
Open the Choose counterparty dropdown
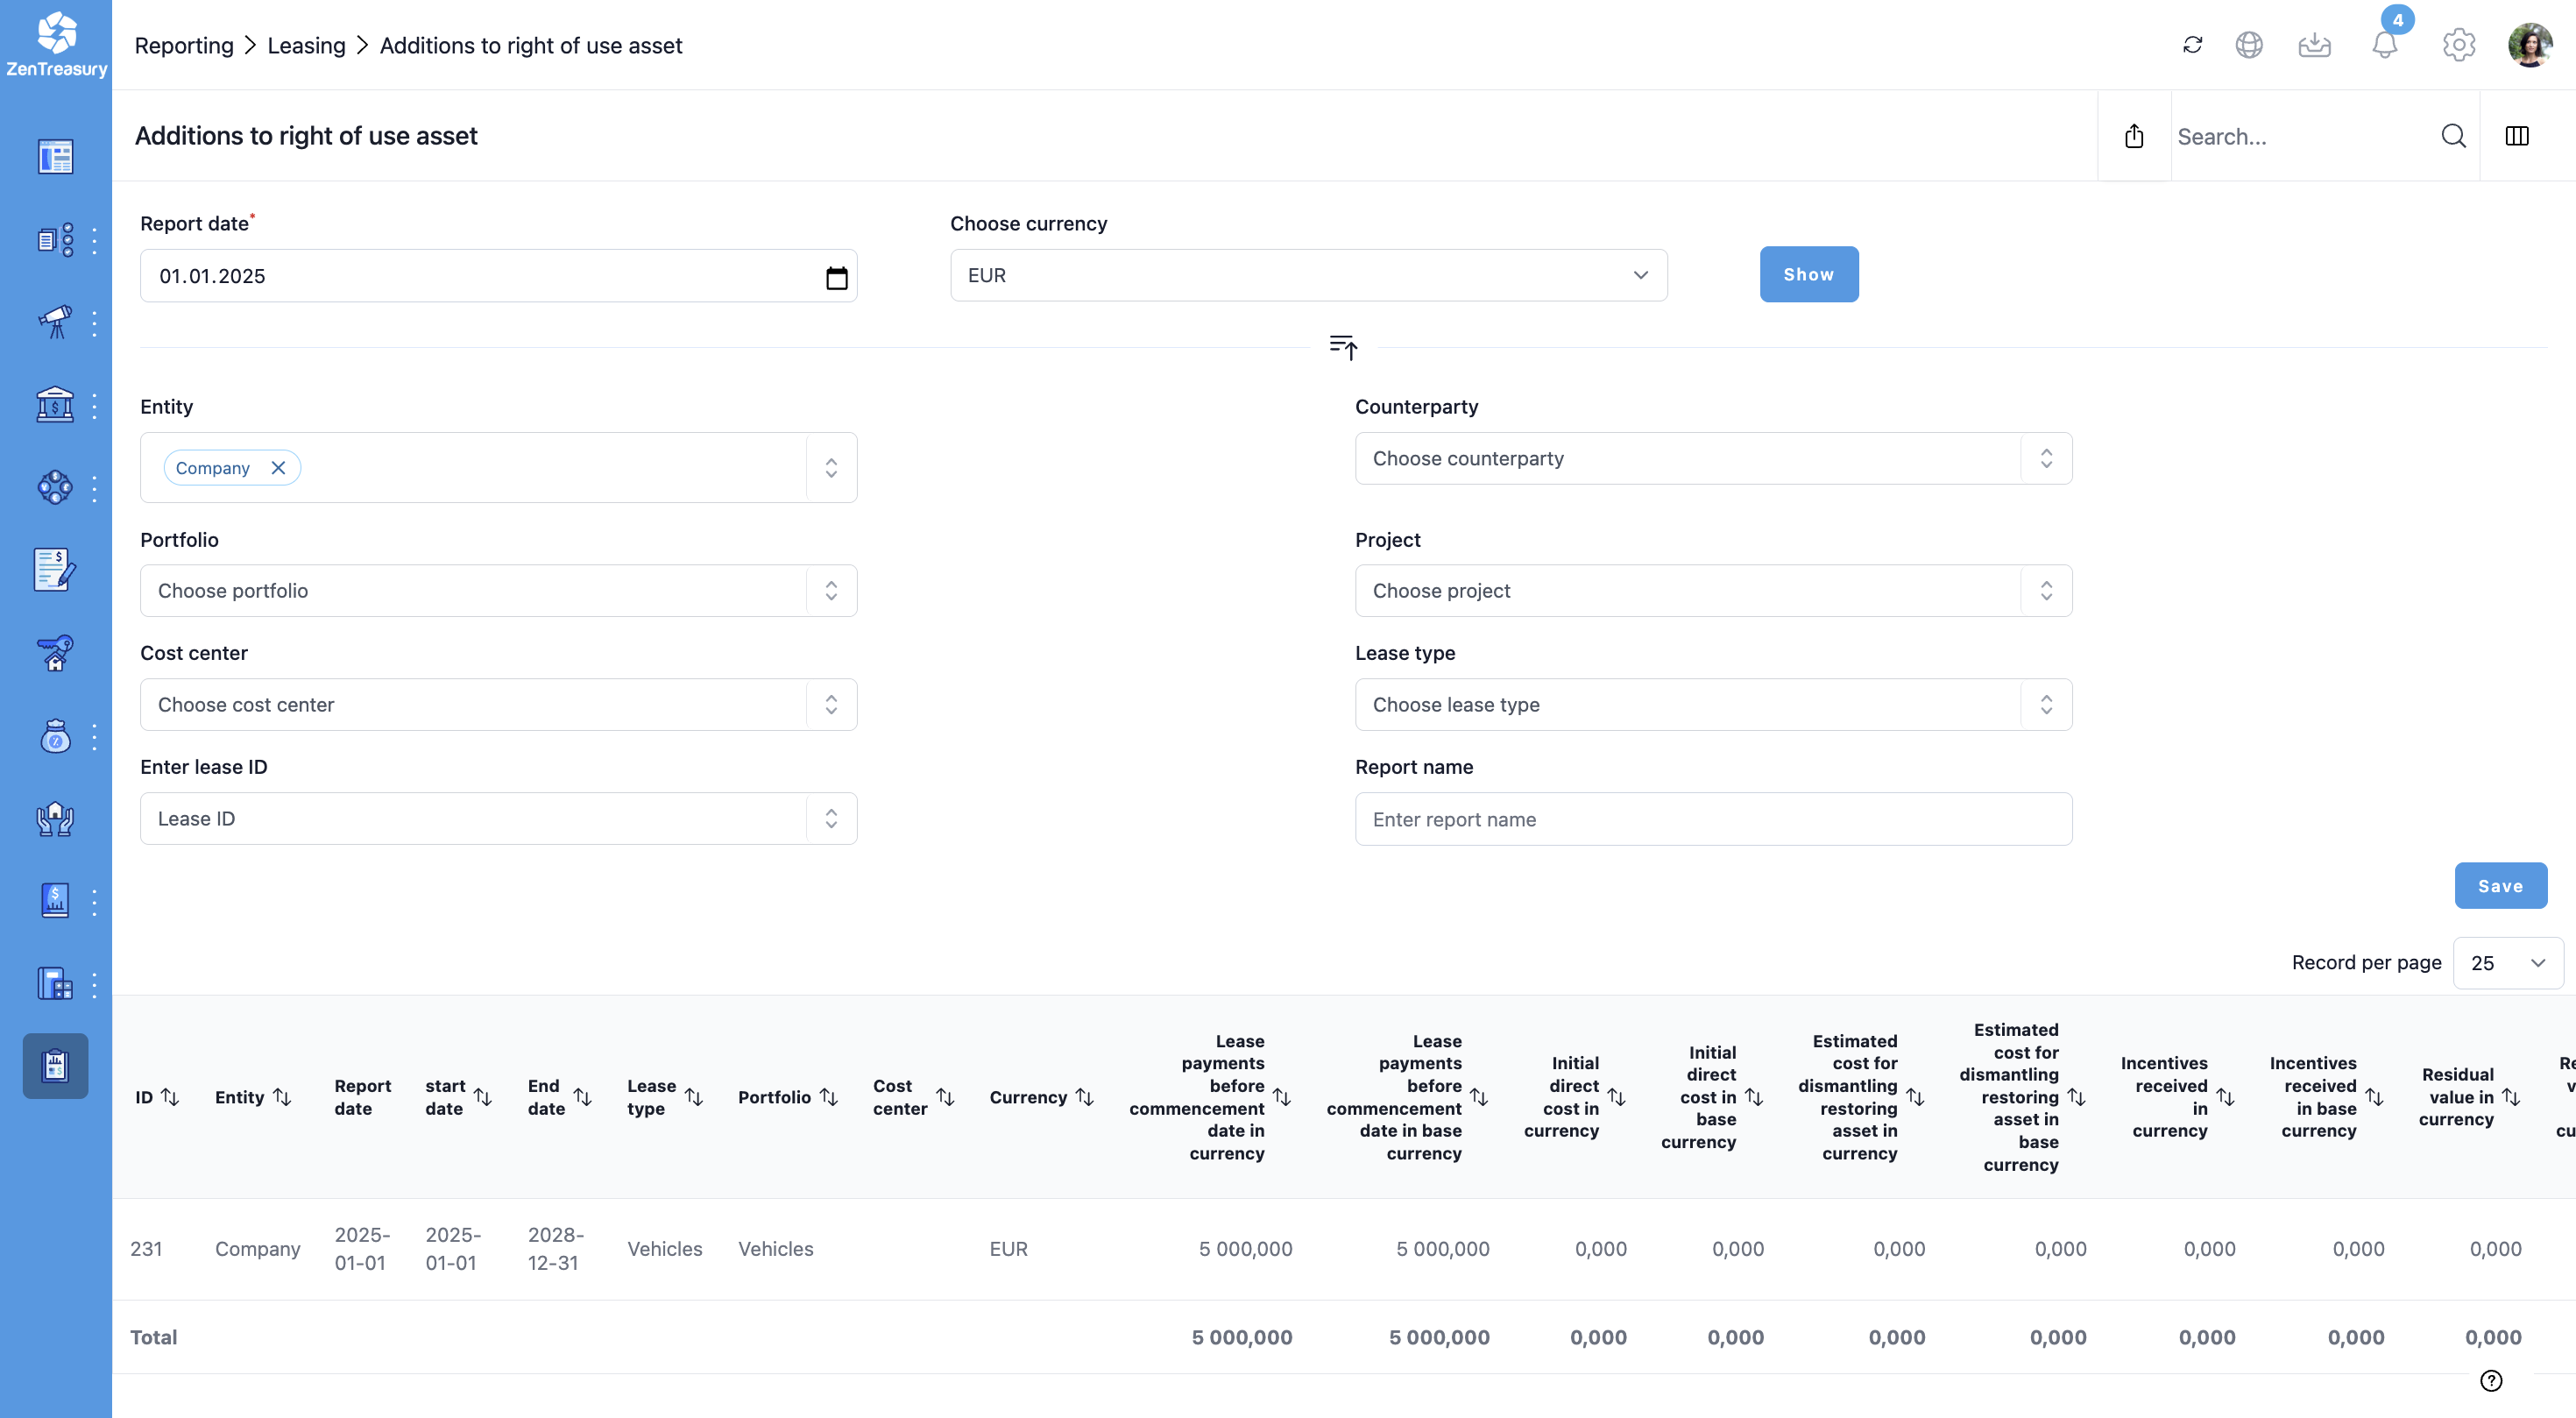tap(1712, 459)
